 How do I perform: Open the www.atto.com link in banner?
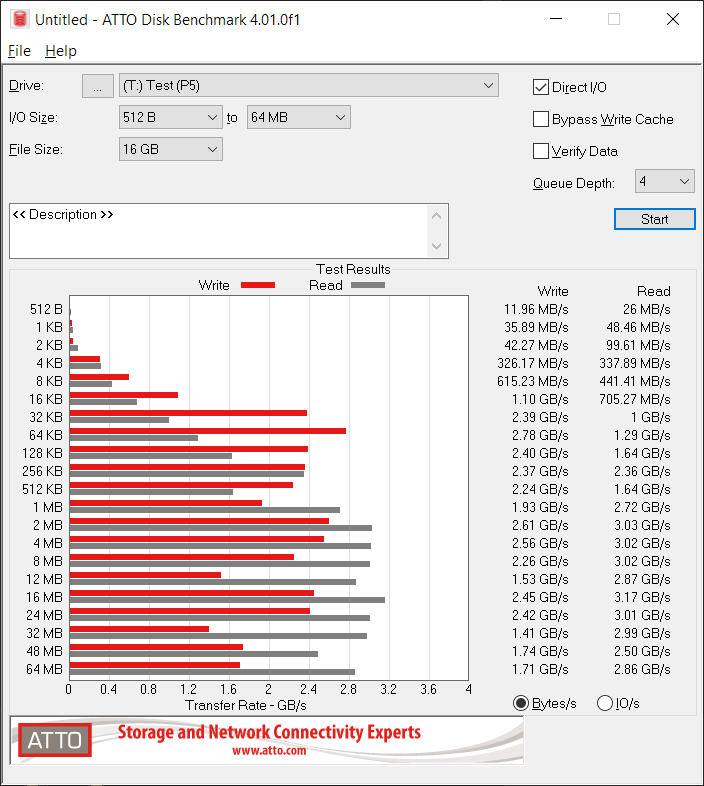coord(269,750)
